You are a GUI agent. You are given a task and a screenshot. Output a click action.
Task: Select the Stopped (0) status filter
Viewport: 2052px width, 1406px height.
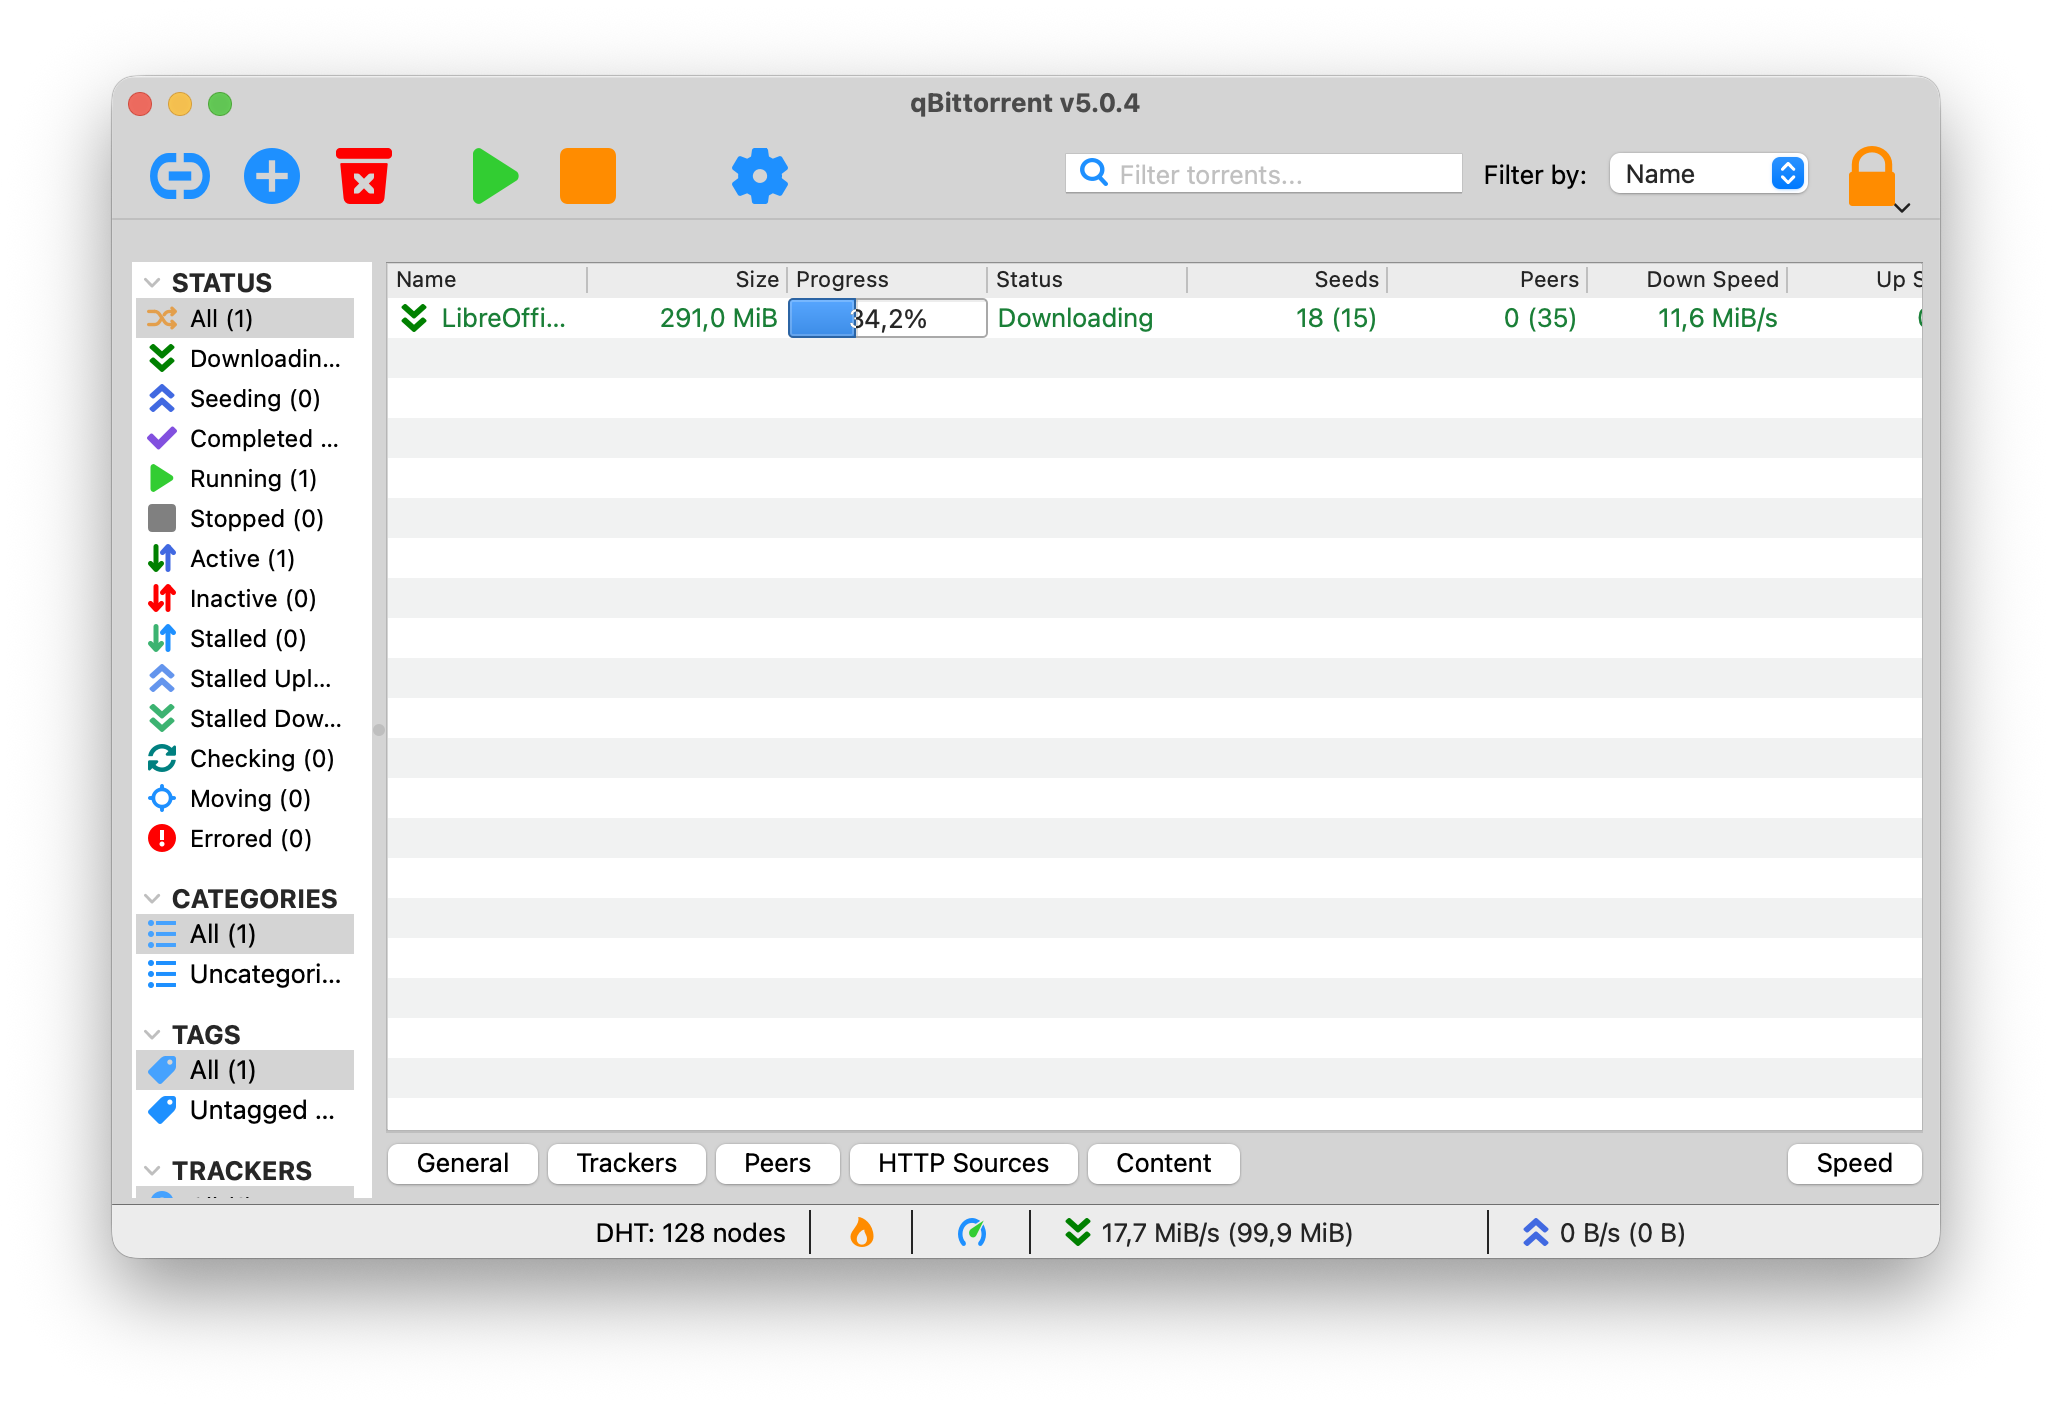tap(245, 519)
